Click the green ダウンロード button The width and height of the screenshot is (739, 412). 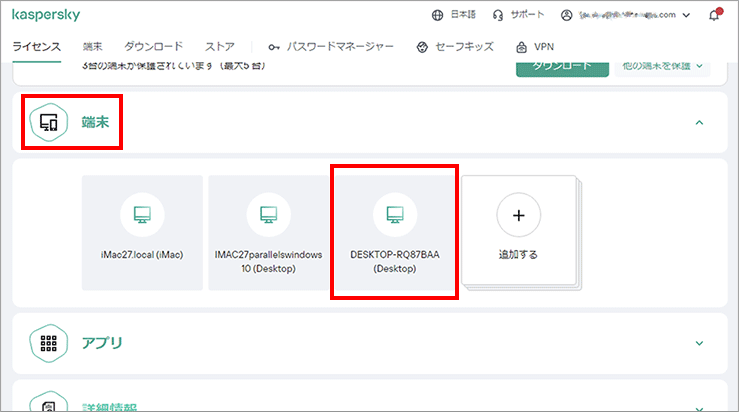tap(562, 68)
